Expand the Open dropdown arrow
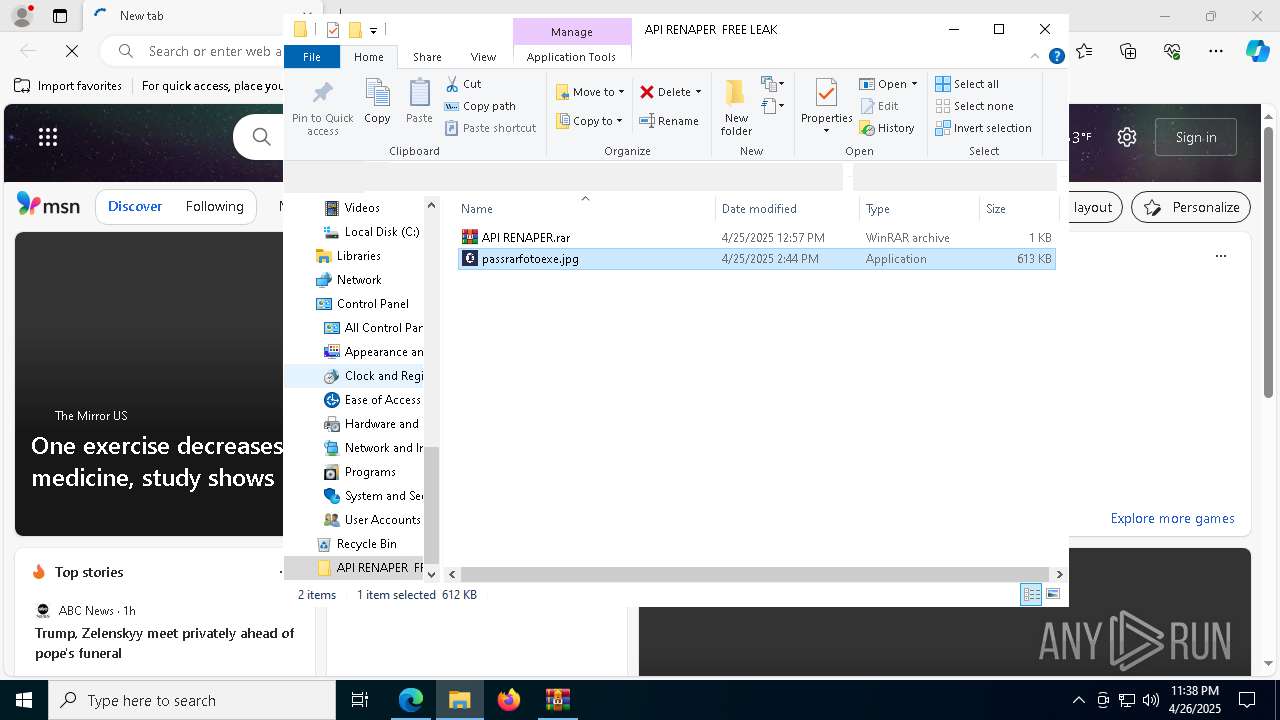1280x720 pixels. click(x=914, y=84)
